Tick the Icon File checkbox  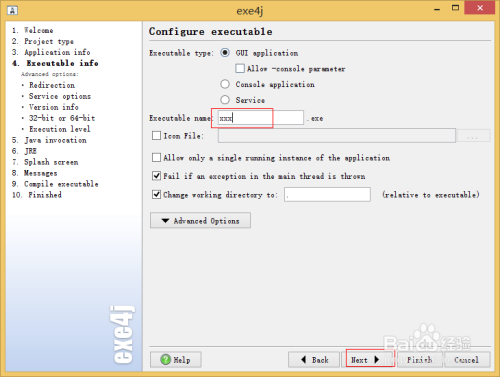[x=156, y=136]
